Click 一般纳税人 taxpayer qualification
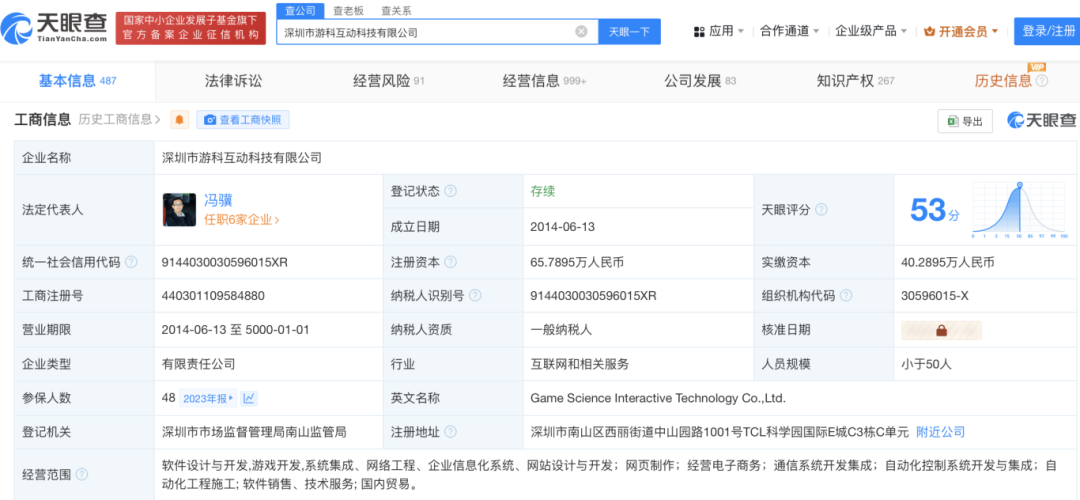Image resolution: width=1080 pixels, height=500 pixels. tap(561, 330)
